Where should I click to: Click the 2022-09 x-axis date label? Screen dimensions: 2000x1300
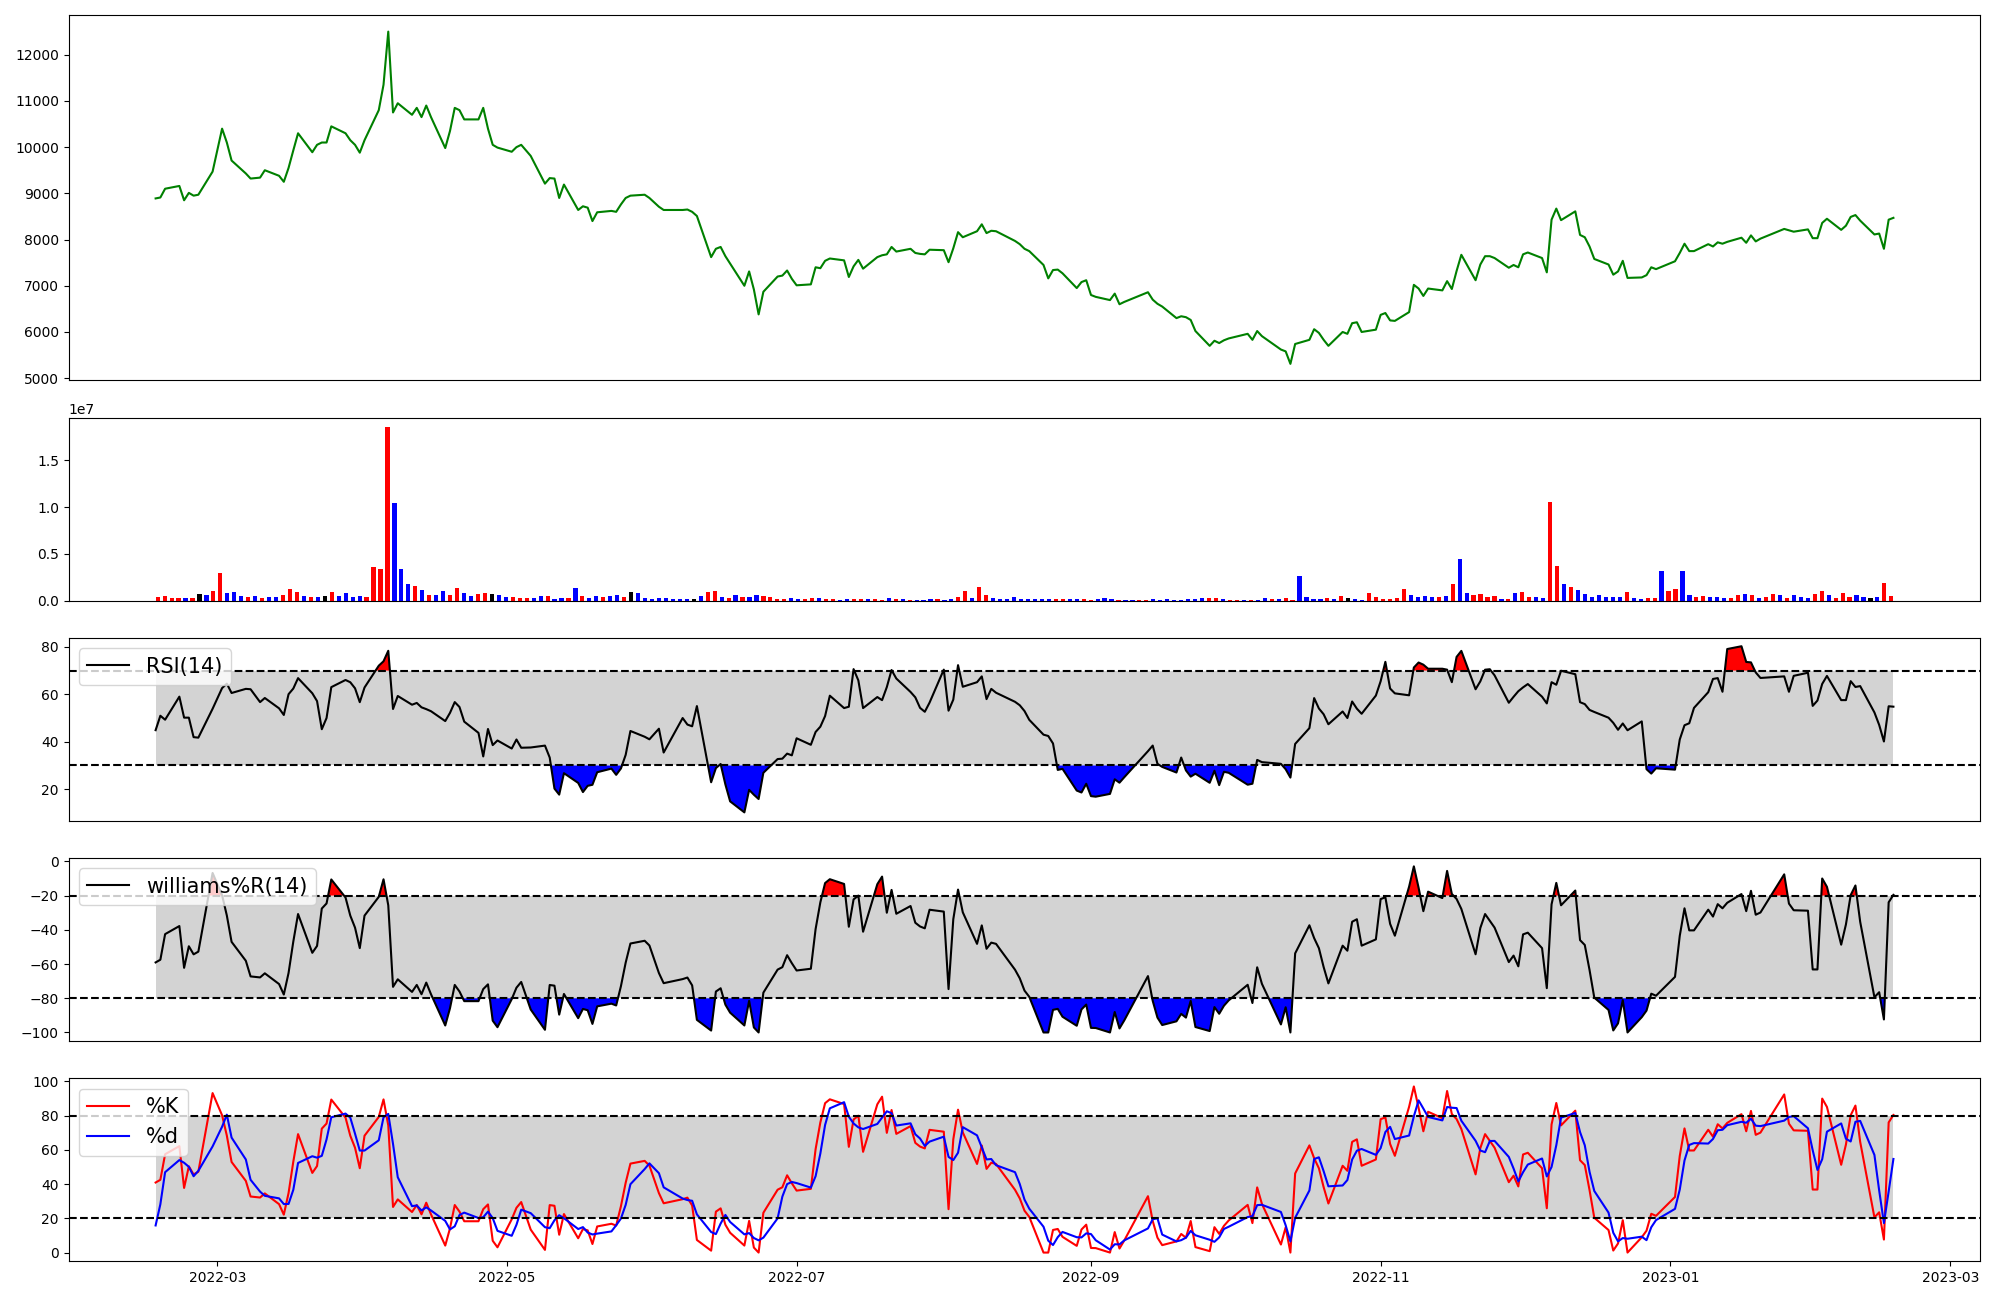(1090, 1277)
